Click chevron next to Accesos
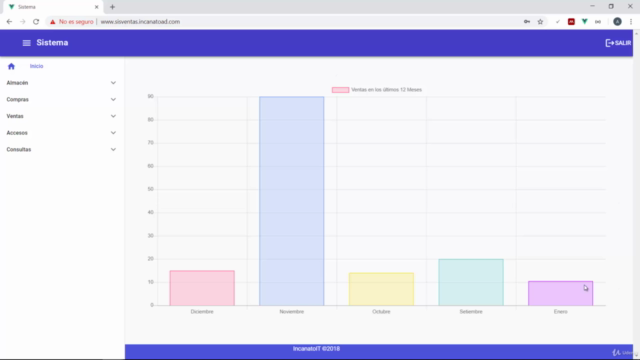640x360 pixels. point(113,133)
